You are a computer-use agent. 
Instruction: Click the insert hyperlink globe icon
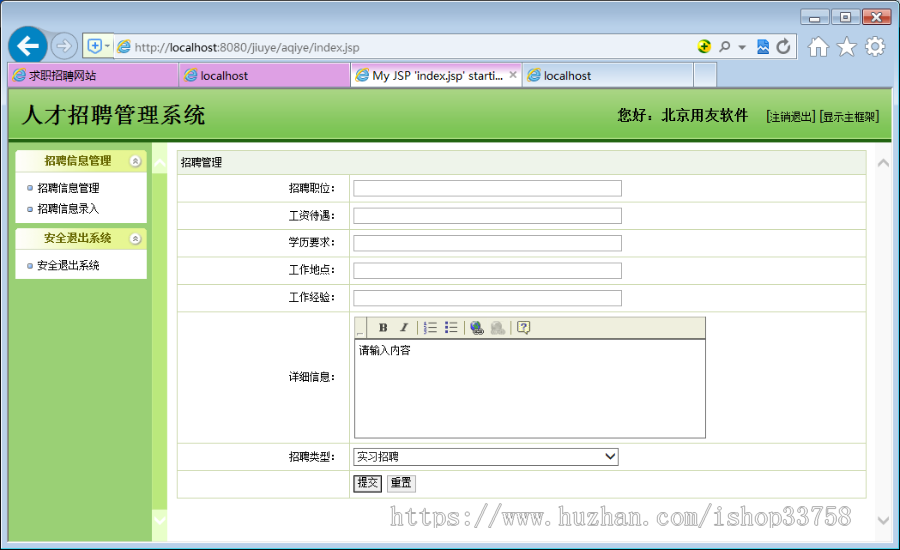click(x=476, y=327)
